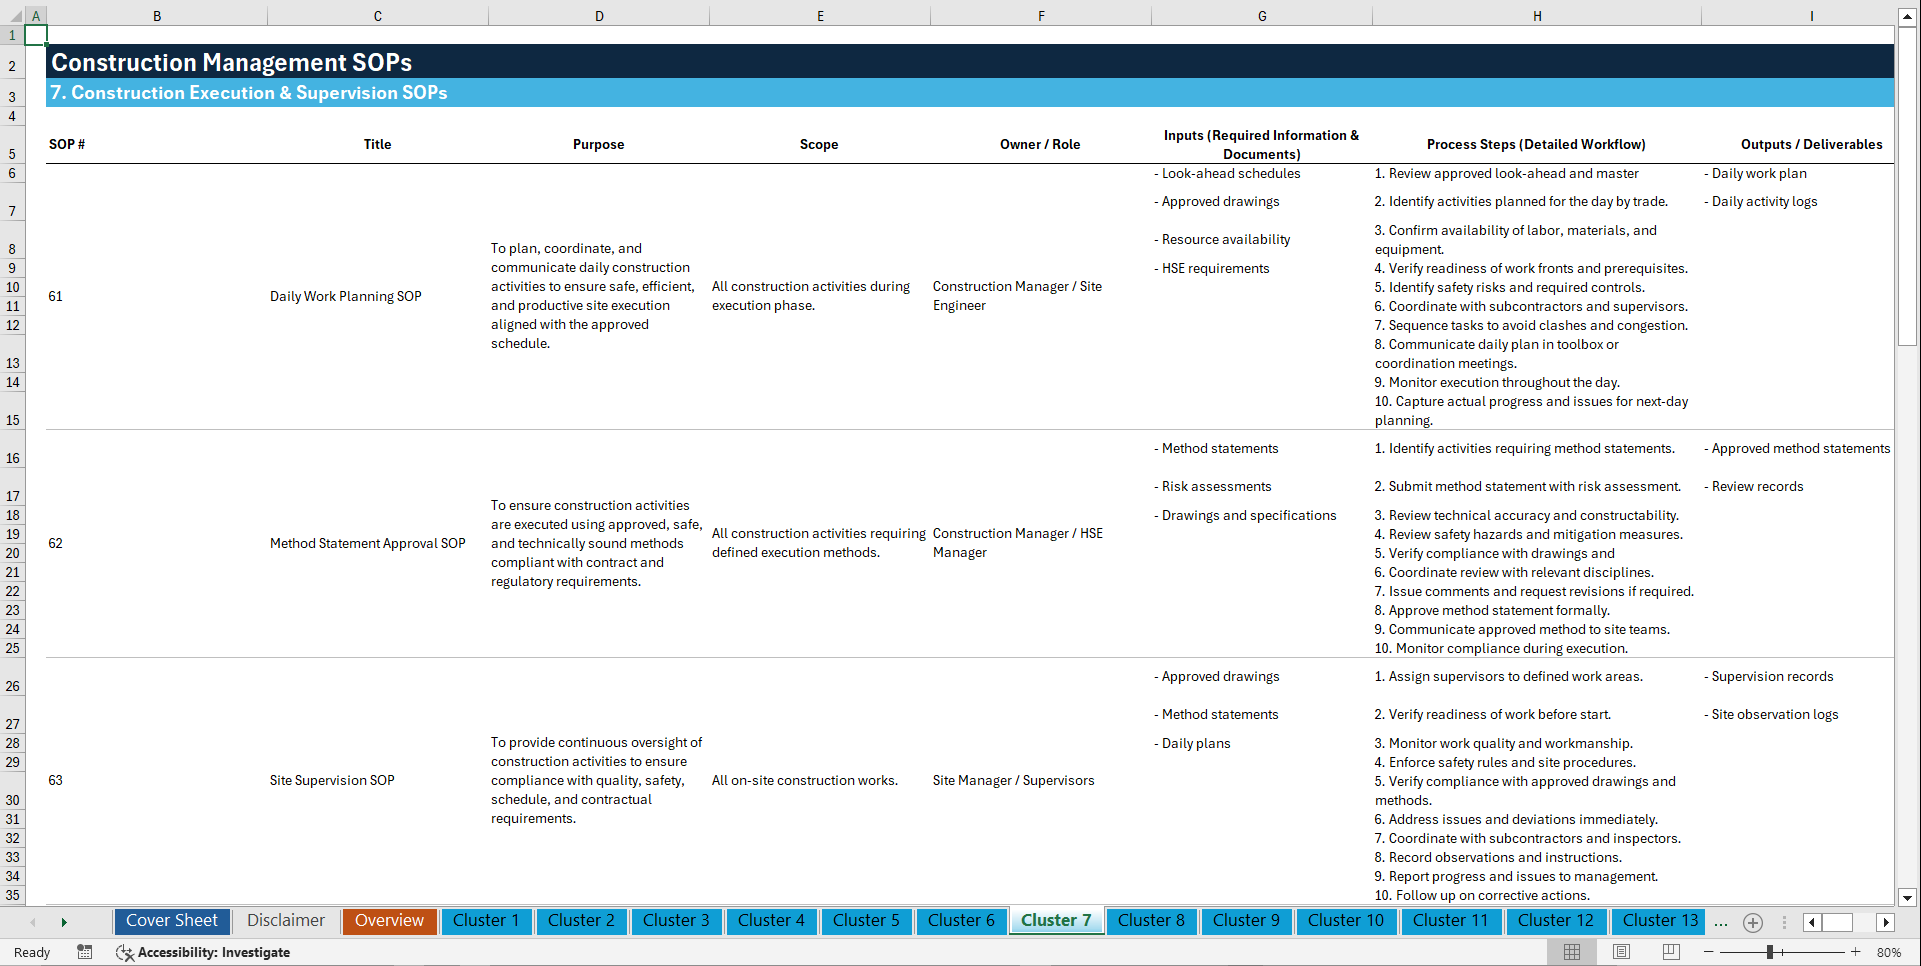The image size is (1921, 966).
Task: Select column D header
Action: tap(598, 15)
